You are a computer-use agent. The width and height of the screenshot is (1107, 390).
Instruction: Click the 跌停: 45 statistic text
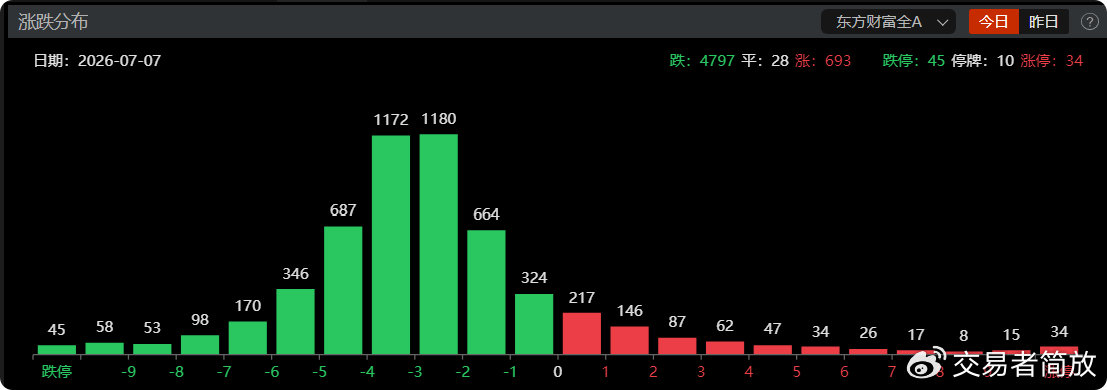coord(914,61)
